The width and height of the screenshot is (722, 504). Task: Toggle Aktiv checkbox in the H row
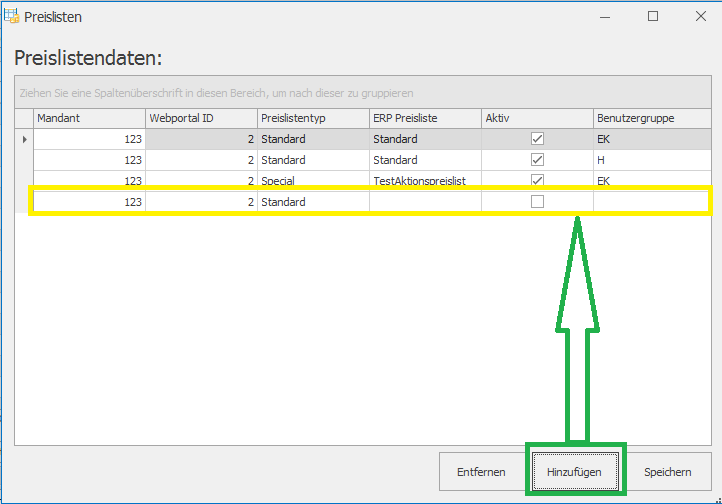[537, 160]
